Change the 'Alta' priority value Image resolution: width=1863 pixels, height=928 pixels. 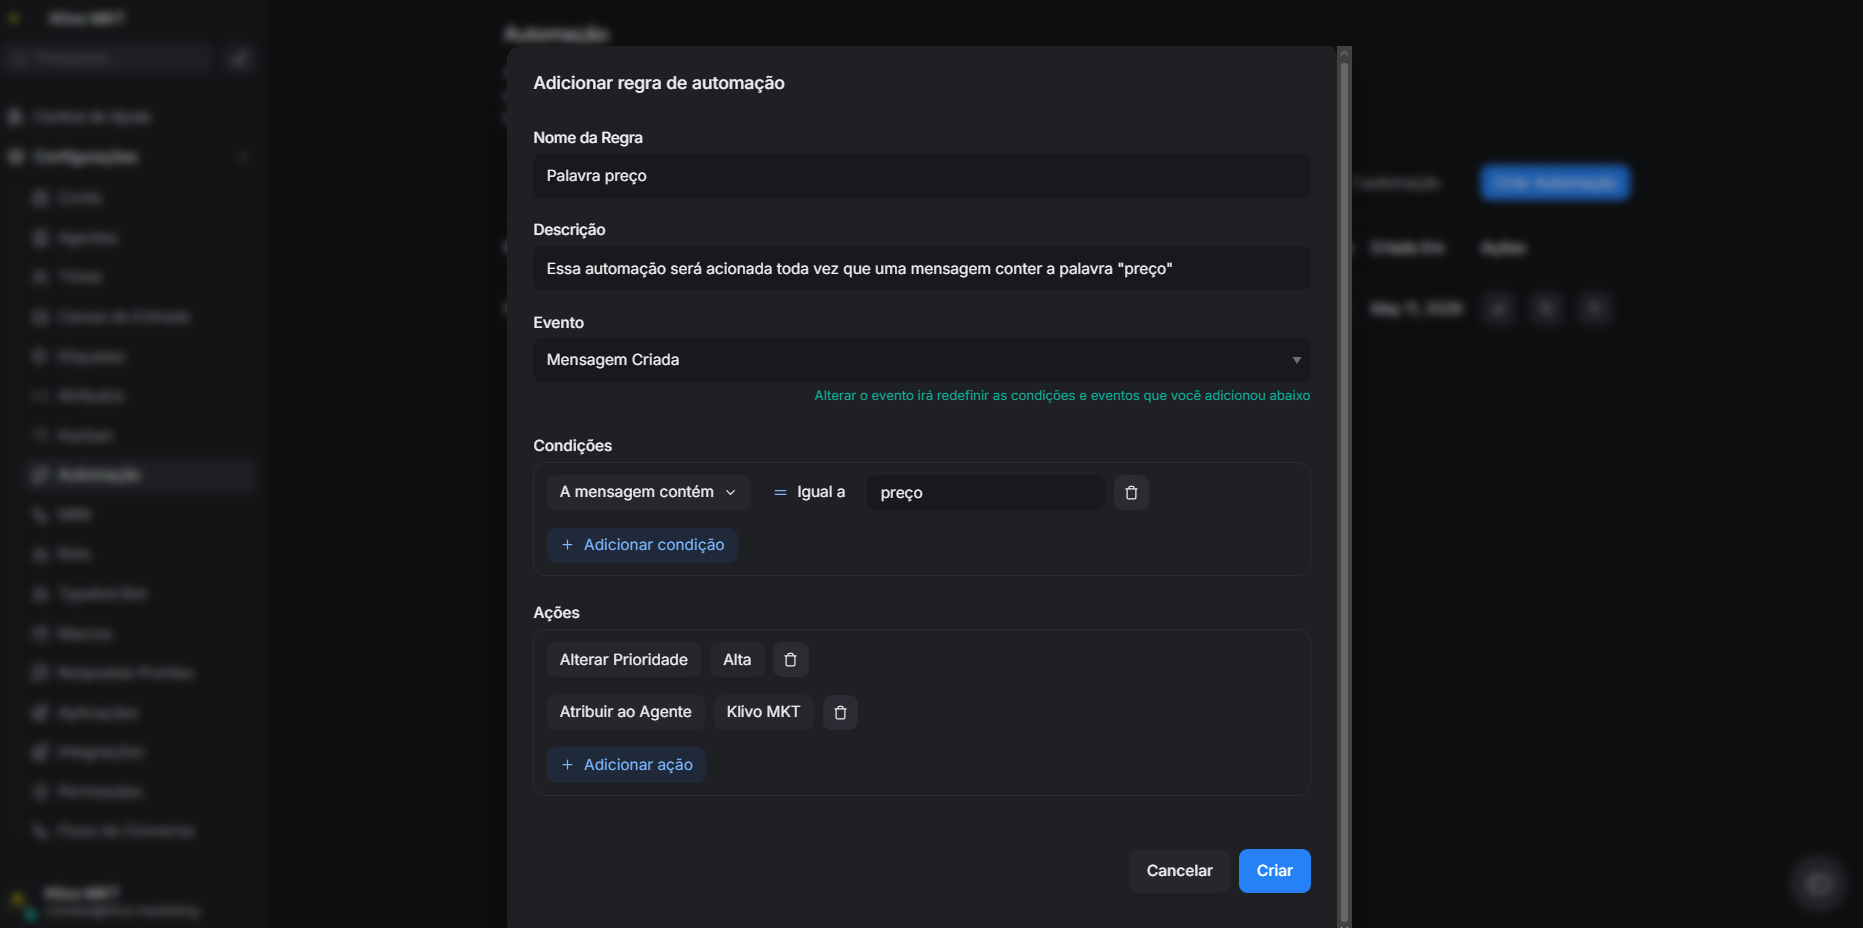click(x=737, y=660)
